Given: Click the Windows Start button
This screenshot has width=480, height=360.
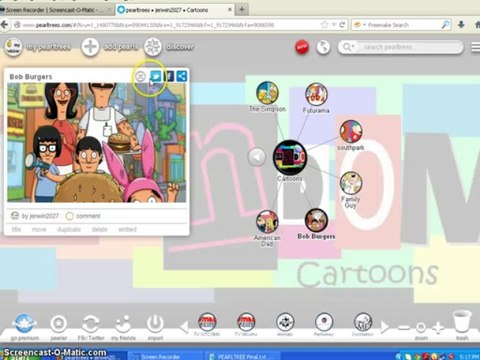Looking at the screenshot, I should pyautogui.click(x=20, y=356).
